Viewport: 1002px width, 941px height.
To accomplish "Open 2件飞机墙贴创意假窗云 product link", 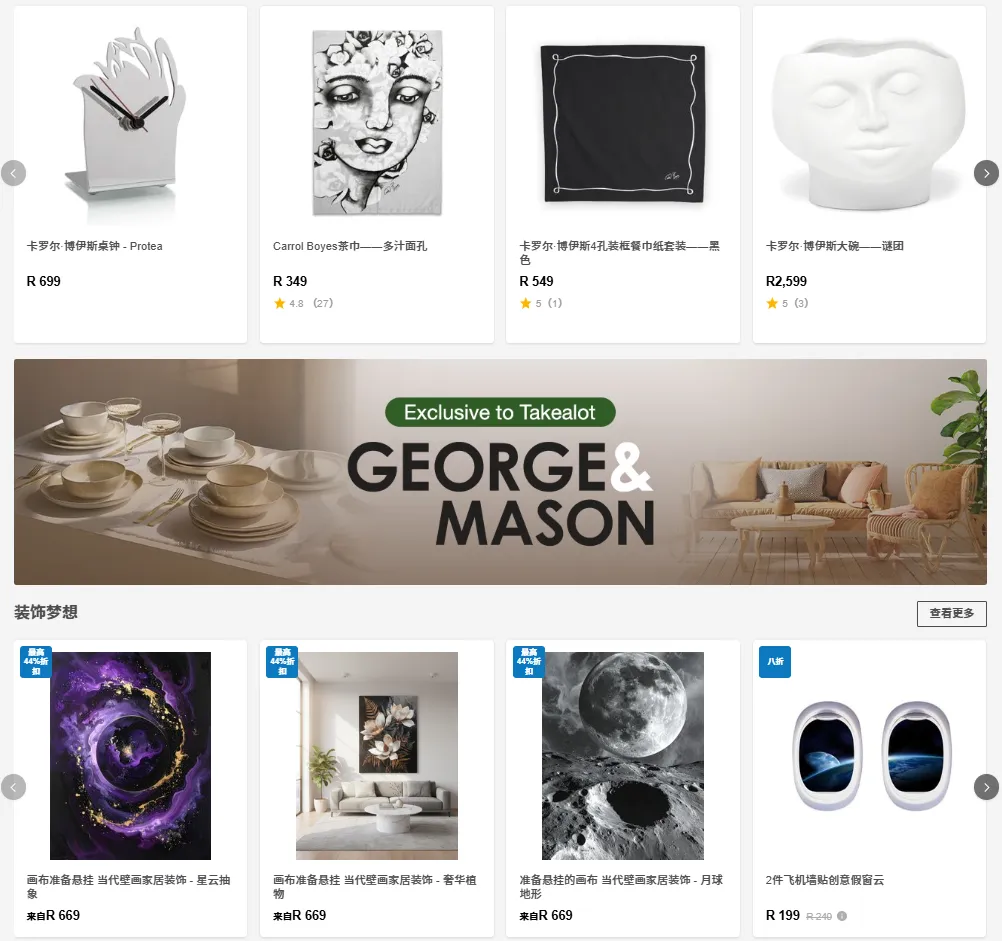I will tap(825, 880).
